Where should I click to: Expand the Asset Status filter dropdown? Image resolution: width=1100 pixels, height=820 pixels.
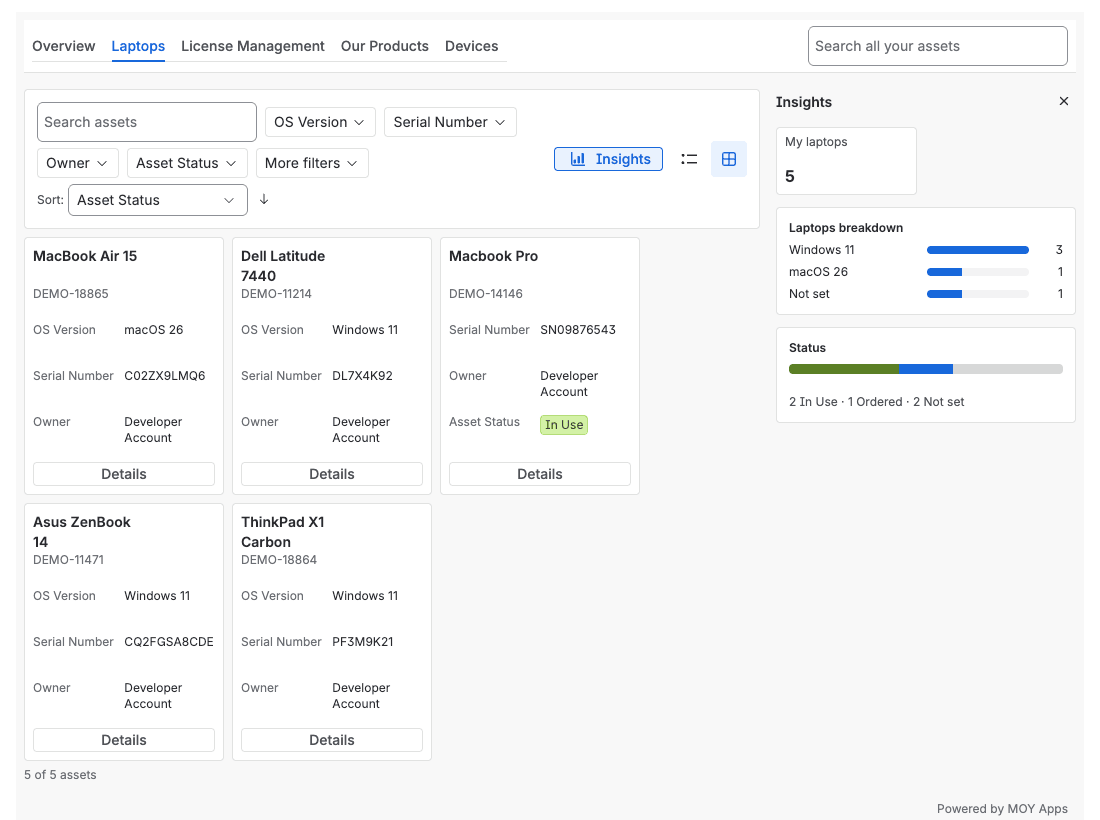pyautogui.click(x=187, y=163)
